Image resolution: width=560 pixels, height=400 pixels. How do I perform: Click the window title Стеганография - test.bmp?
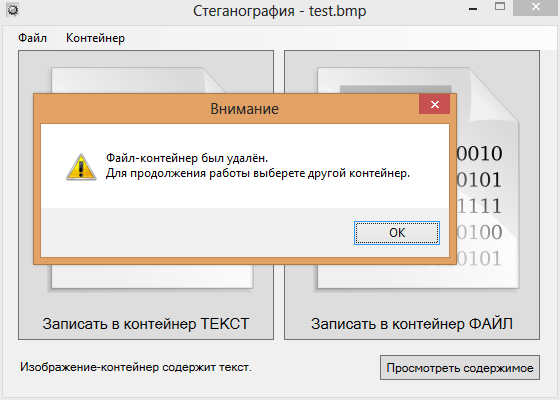tap(280, 11)
